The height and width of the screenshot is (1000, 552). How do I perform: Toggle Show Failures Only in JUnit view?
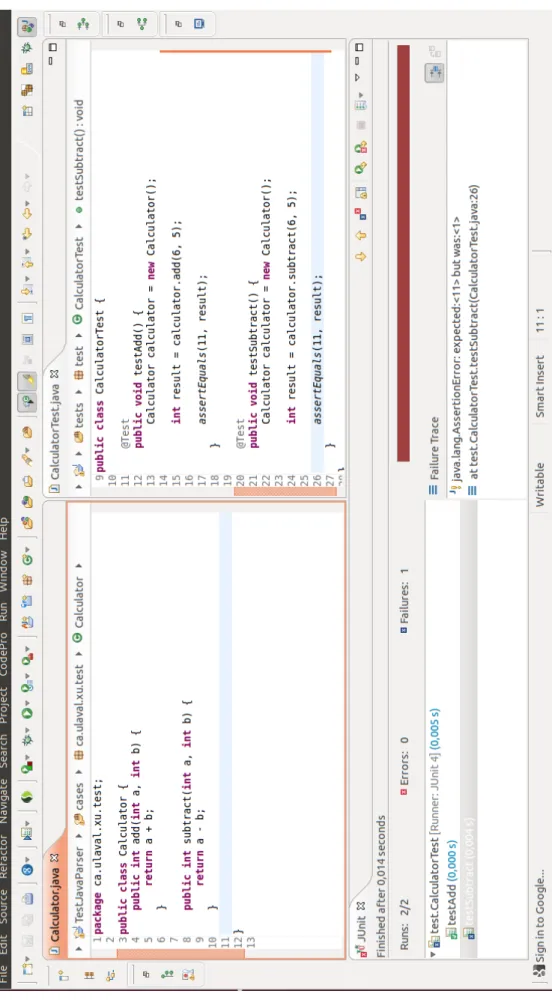[360, 214]
